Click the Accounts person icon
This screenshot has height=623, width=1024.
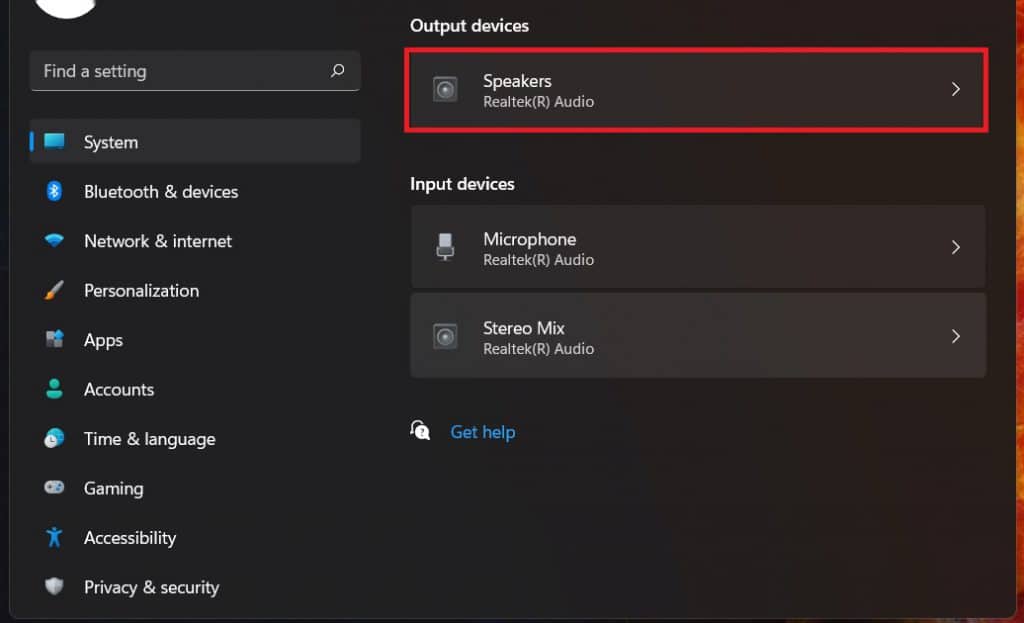(54, 389)
